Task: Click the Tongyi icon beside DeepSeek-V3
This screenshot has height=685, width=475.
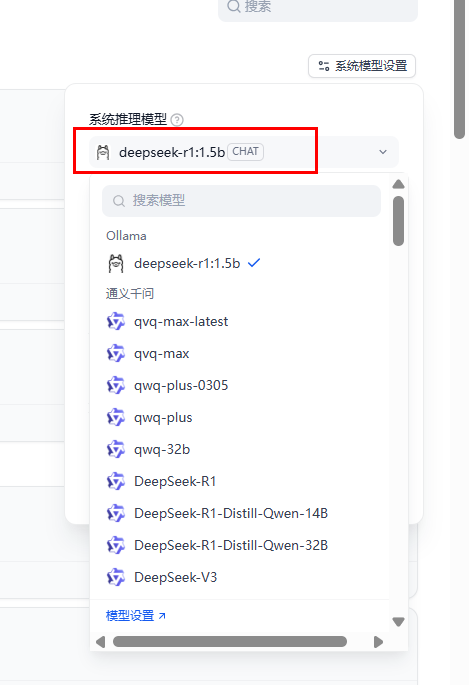Action: point(116,577)
